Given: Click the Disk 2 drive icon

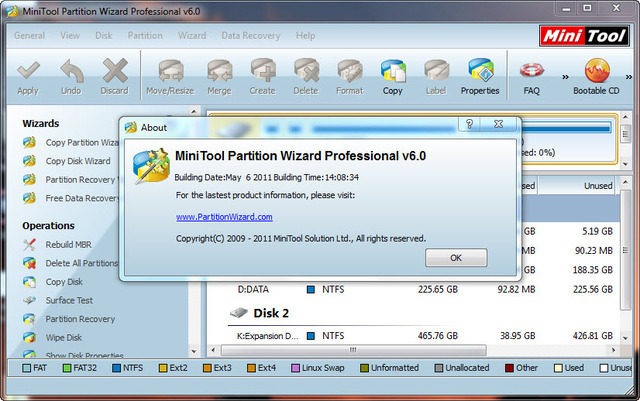Looking at the screenshot, I should tap(239, 313).
